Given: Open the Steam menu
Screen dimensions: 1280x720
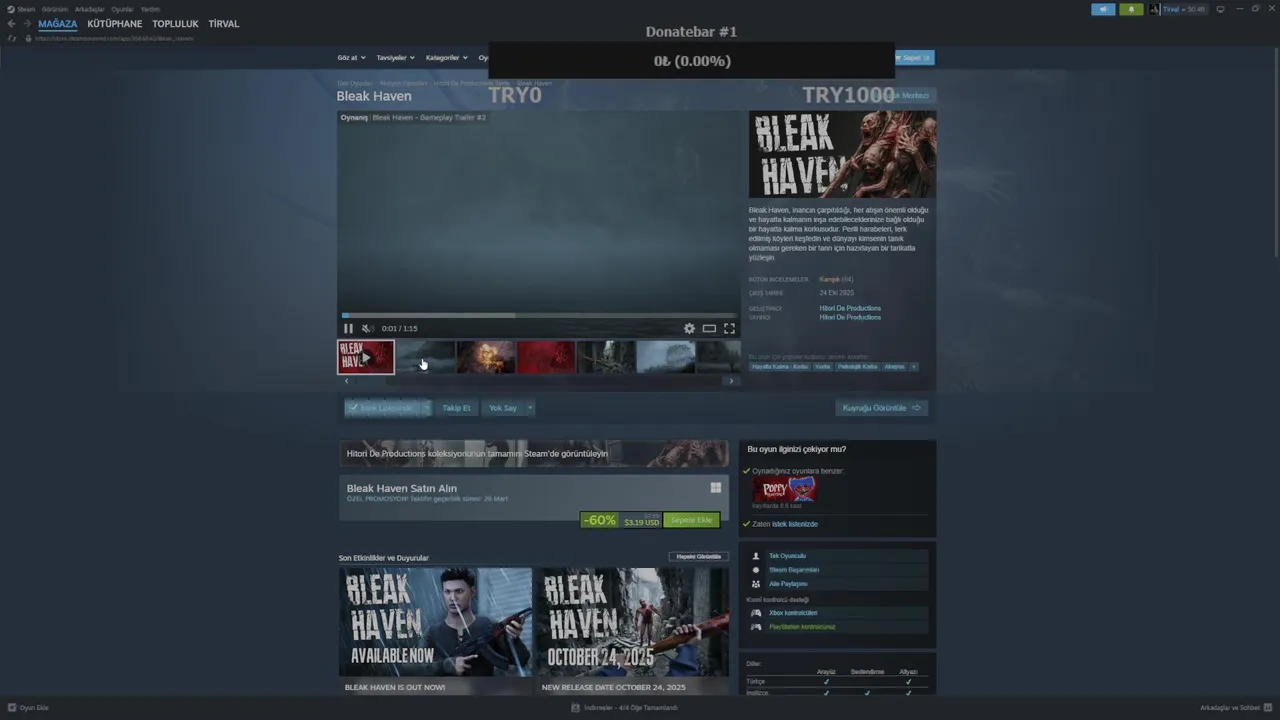Looking at the screenshot, I should (x=26, y=9).
